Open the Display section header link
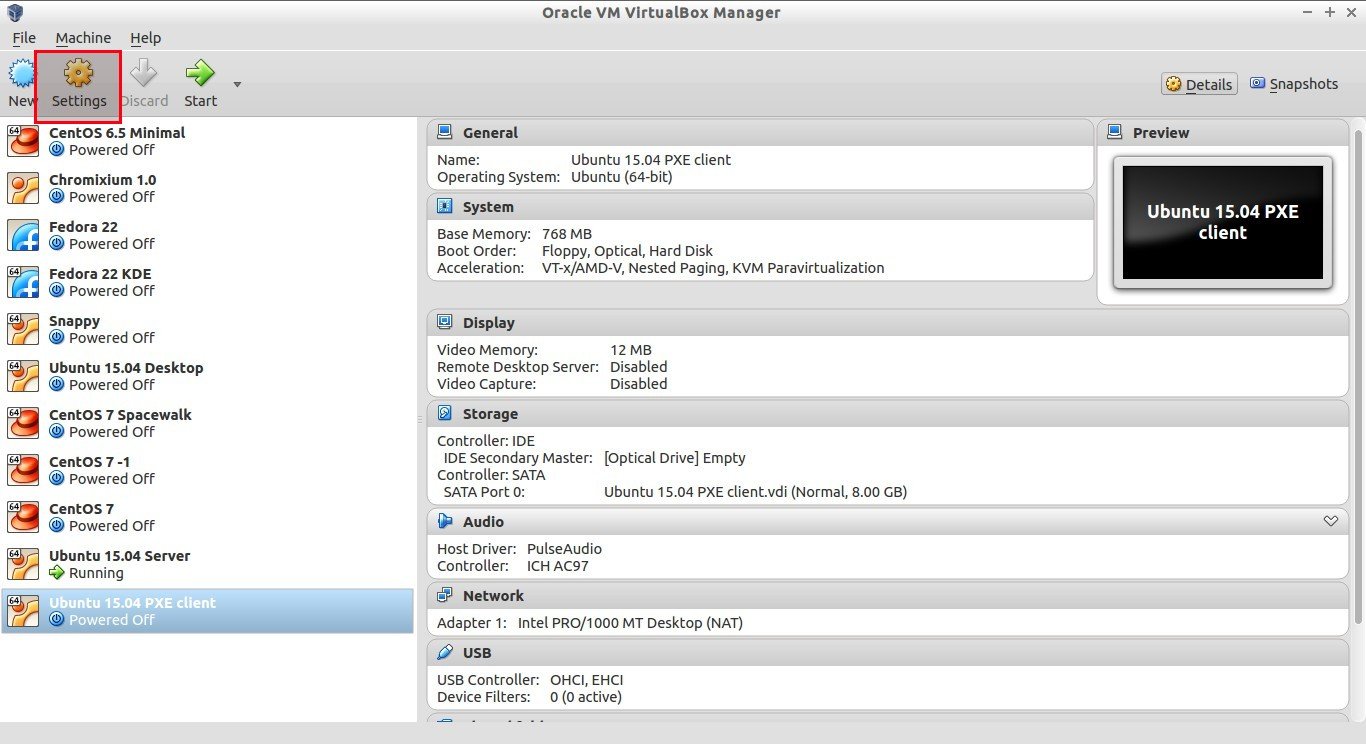This screenshot has height=744, width=1366. pyautogui.click(x=489, y=323)
